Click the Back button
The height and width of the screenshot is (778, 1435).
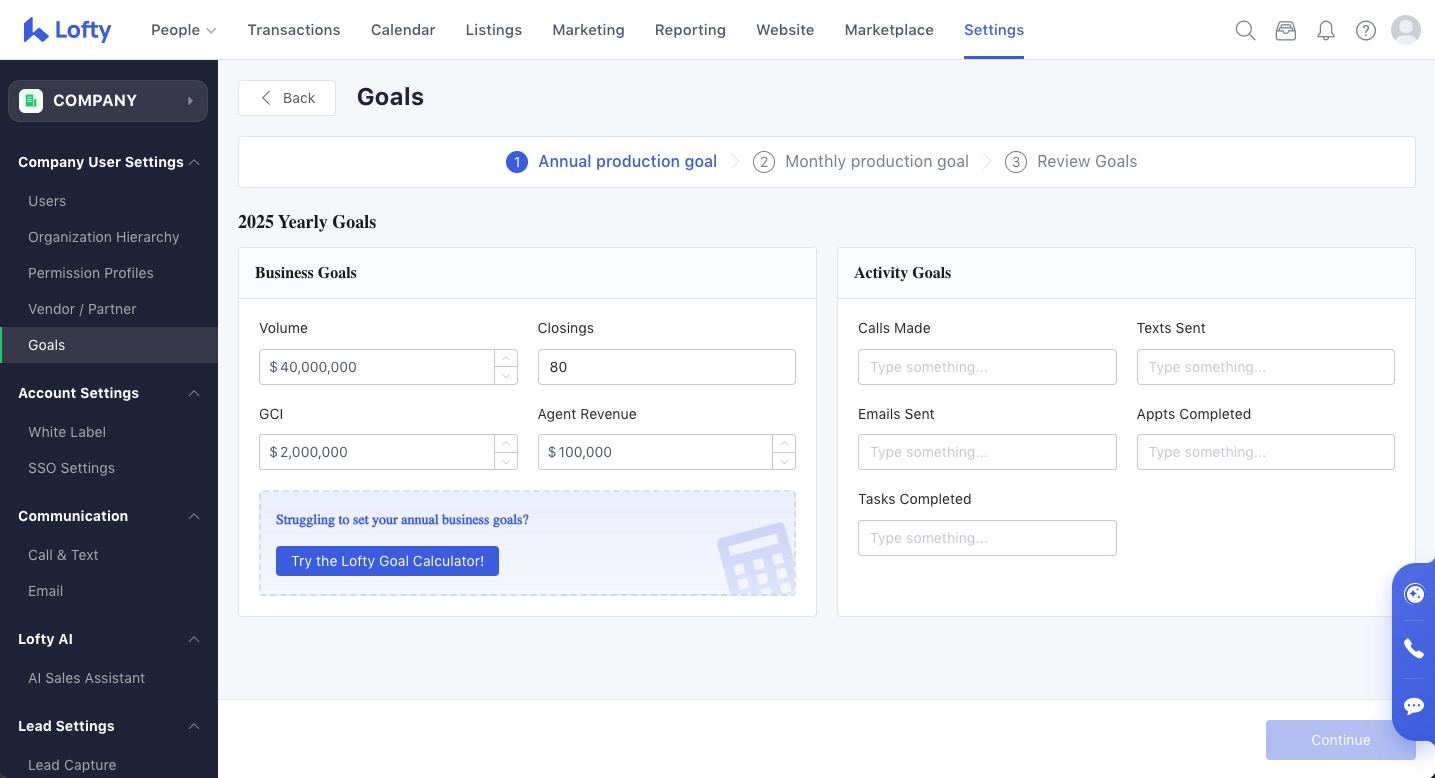point(287,98)
